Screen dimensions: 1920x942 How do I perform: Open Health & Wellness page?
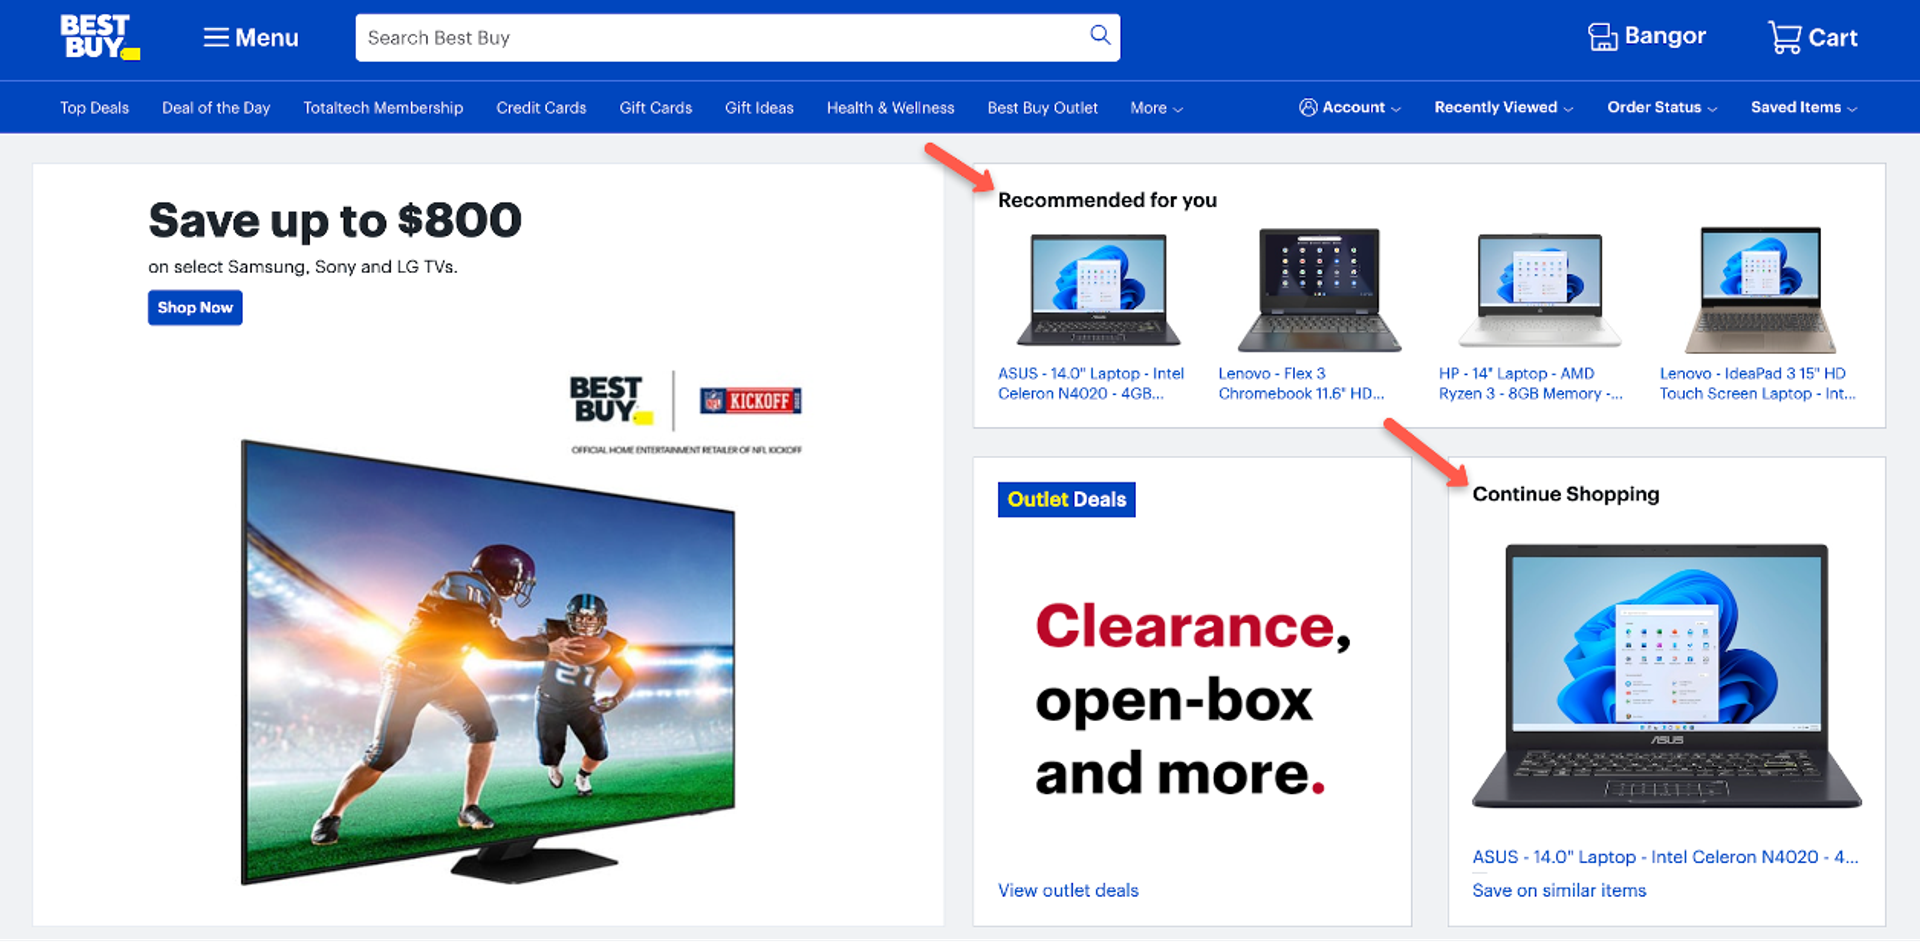click(x=890, y=108)
